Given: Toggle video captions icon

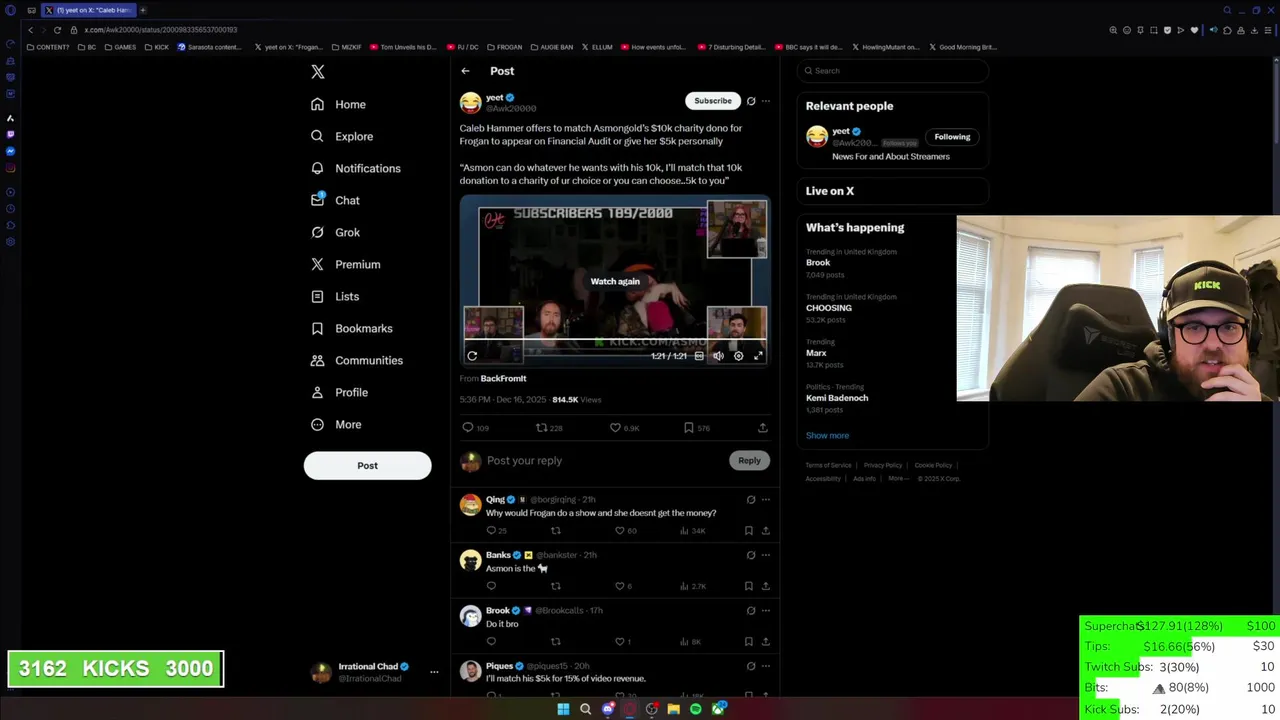Looking at the screenshot, I should (x=699, y=356).
